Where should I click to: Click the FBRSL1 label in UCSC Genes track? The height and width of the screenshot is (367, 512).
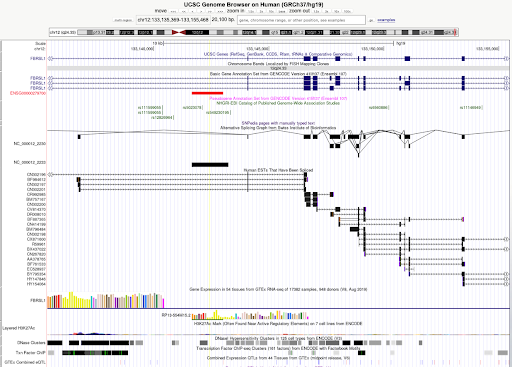38,59
